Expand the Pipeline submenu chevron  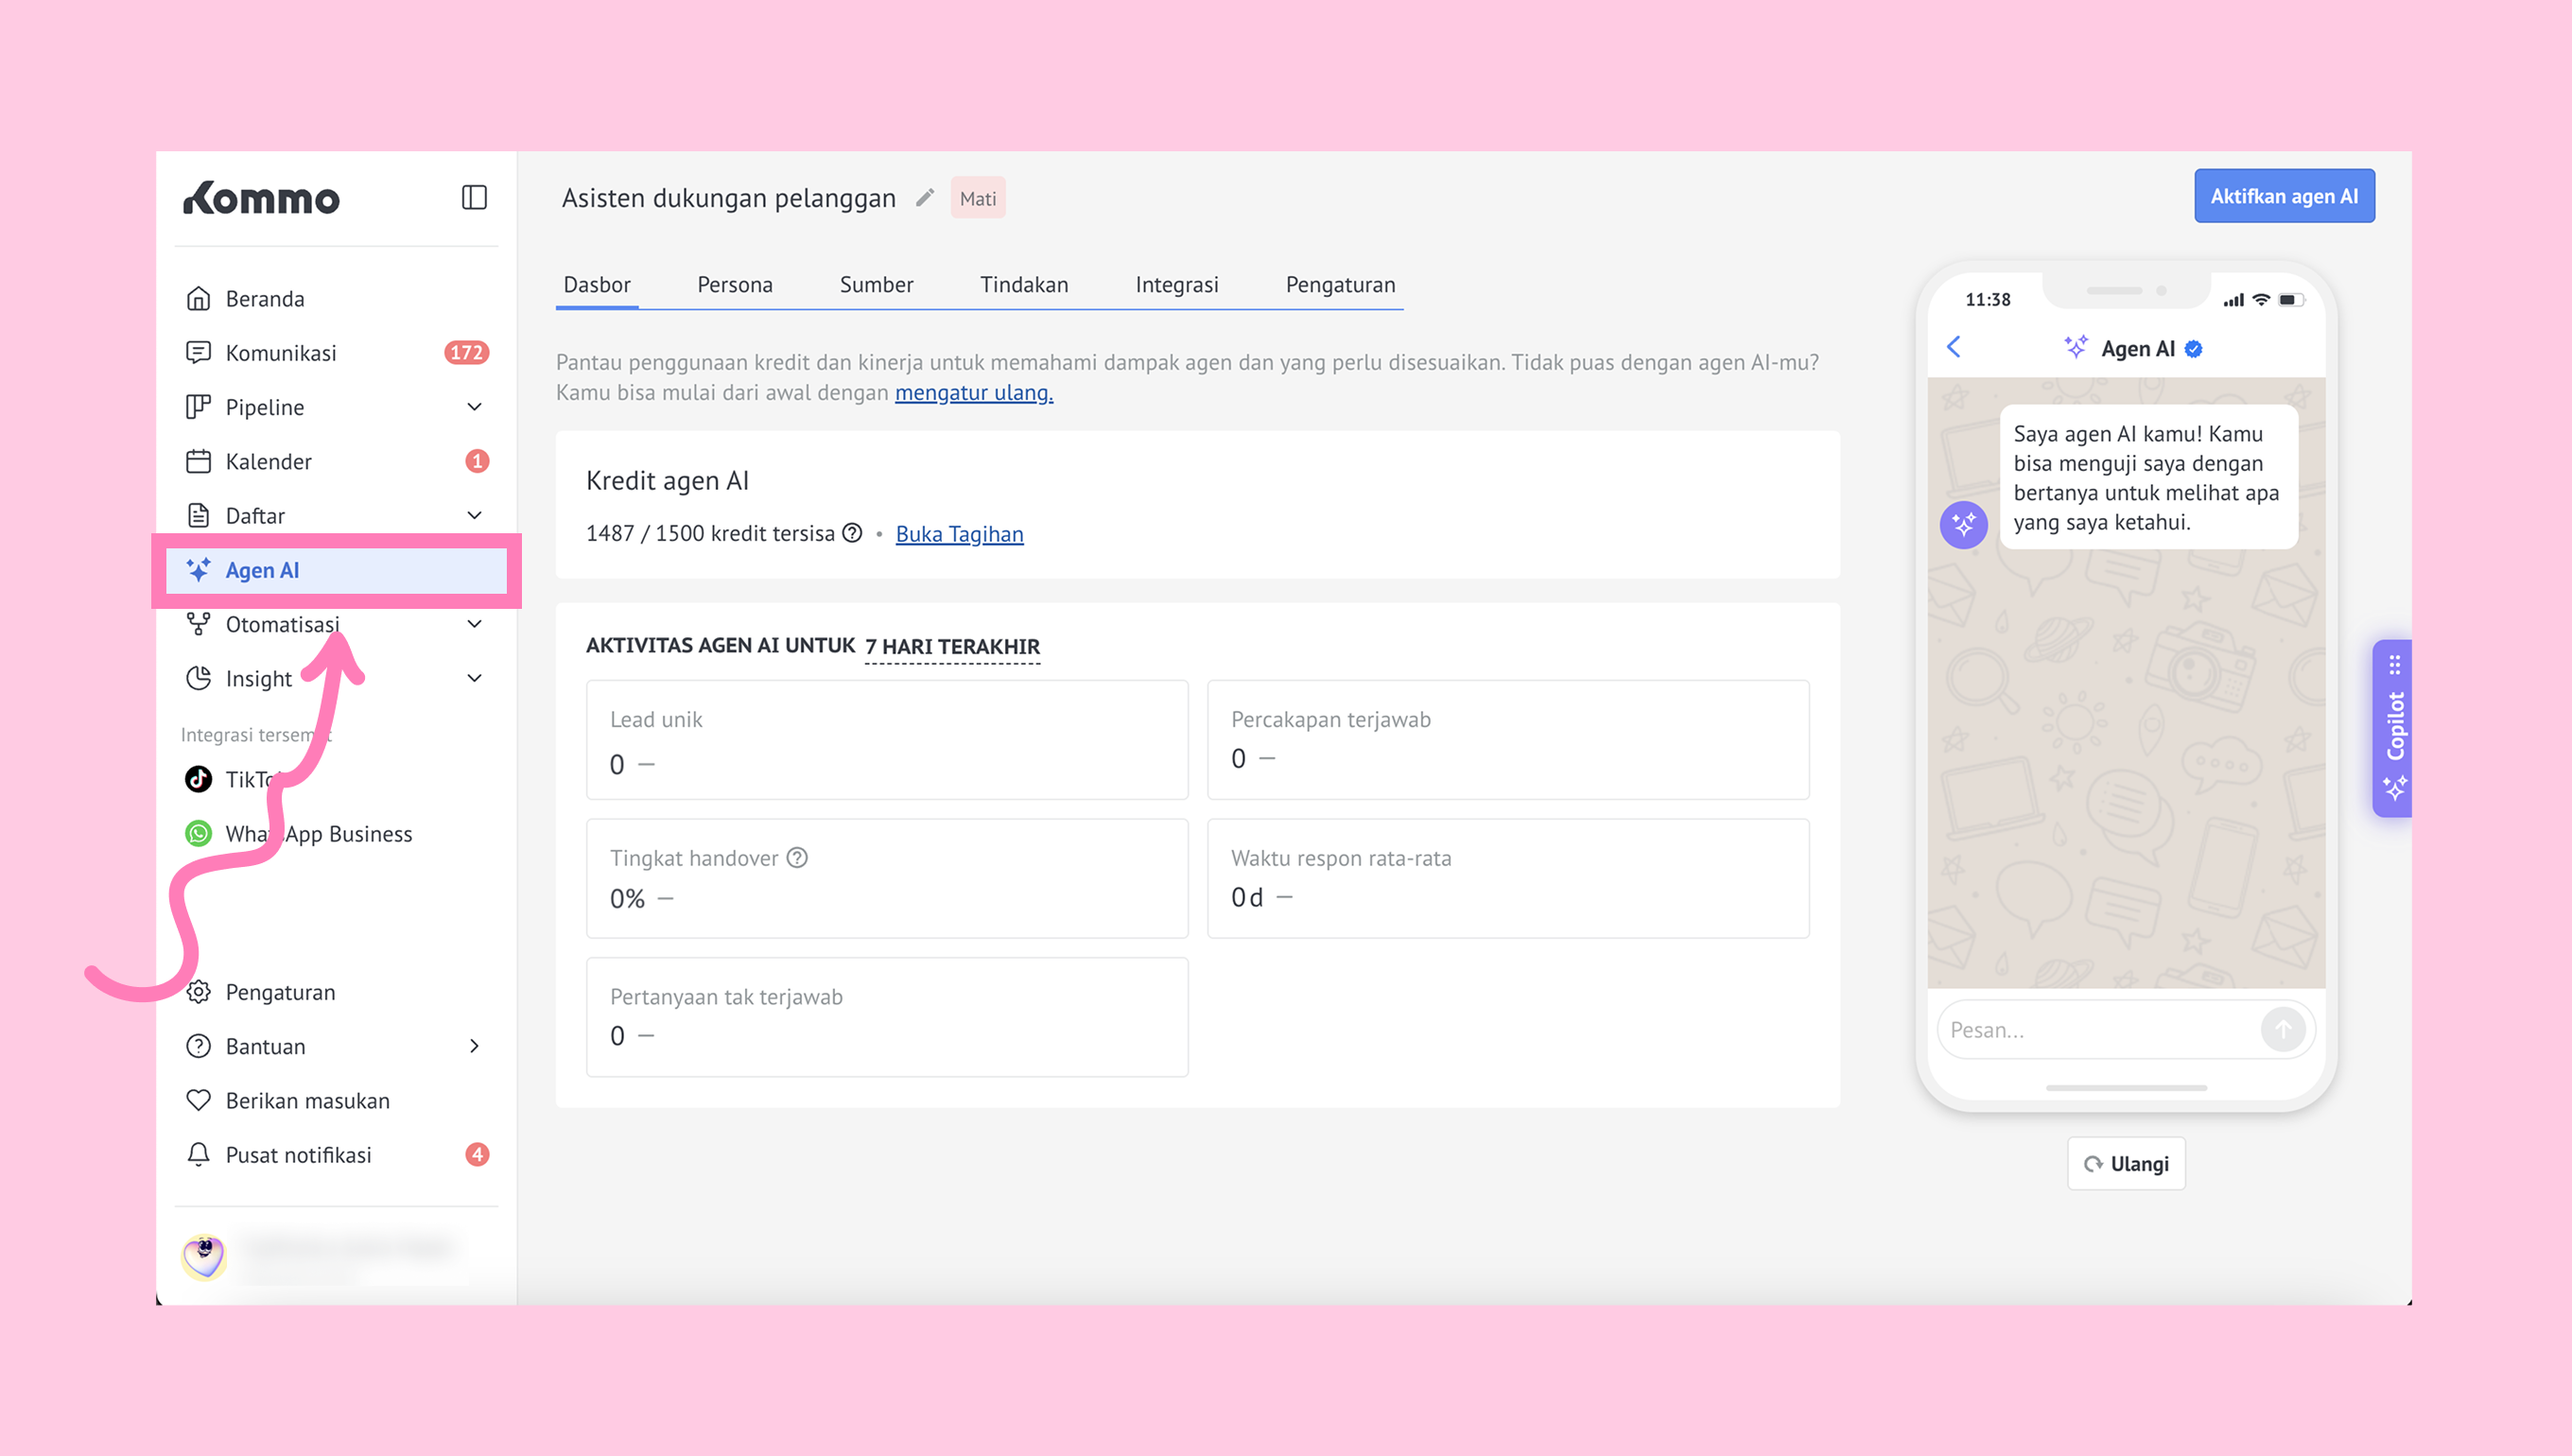tap(474, 407)
